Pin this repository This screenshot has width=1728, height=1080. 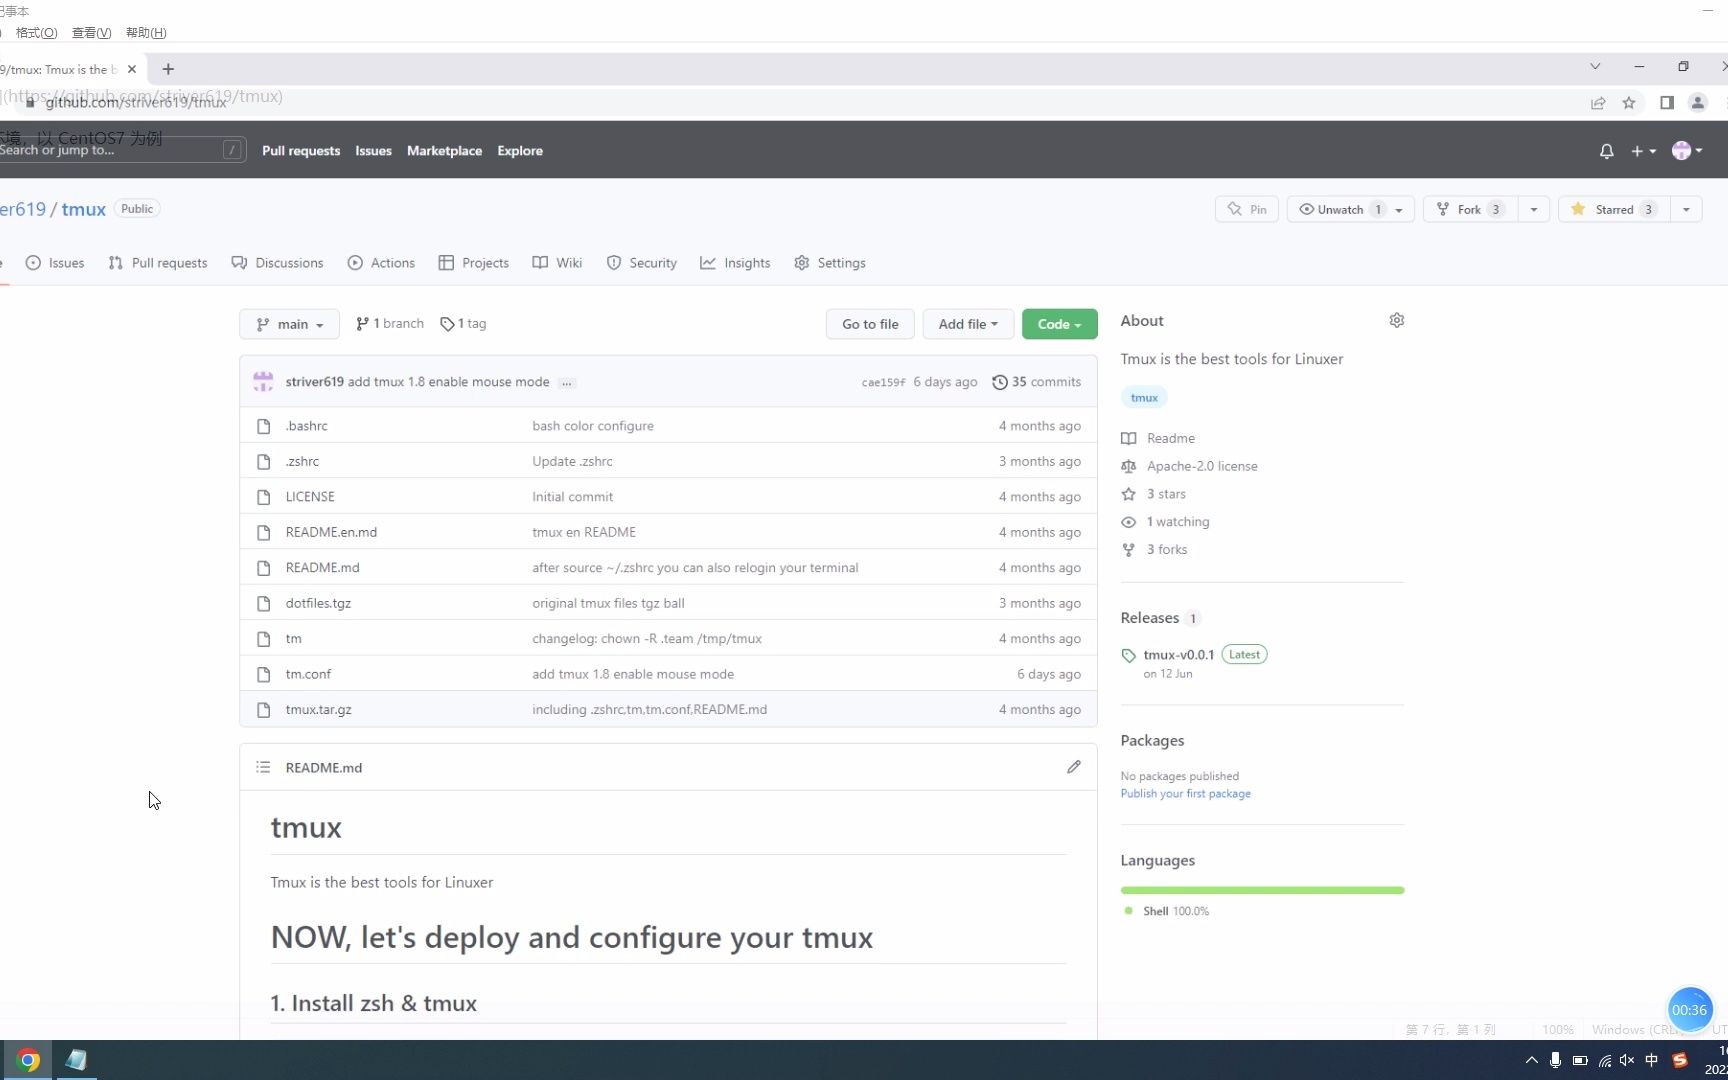click(x=1247, y=209)
